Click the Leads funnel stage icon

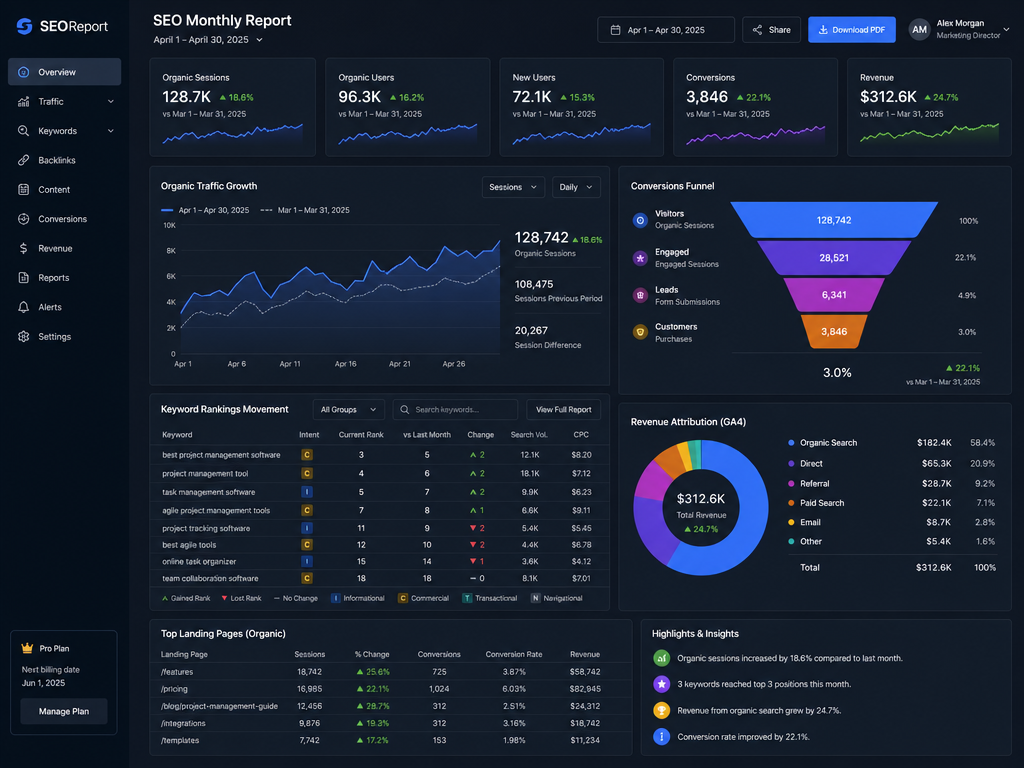640,295
